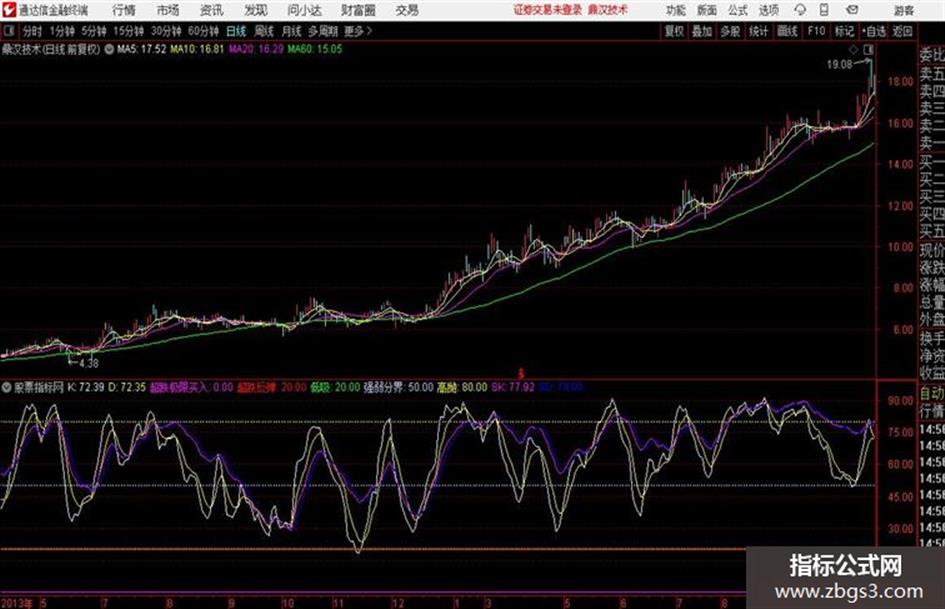Click the 游客 user account label
Screen dimensions: 945x609
tap(904, 10)
